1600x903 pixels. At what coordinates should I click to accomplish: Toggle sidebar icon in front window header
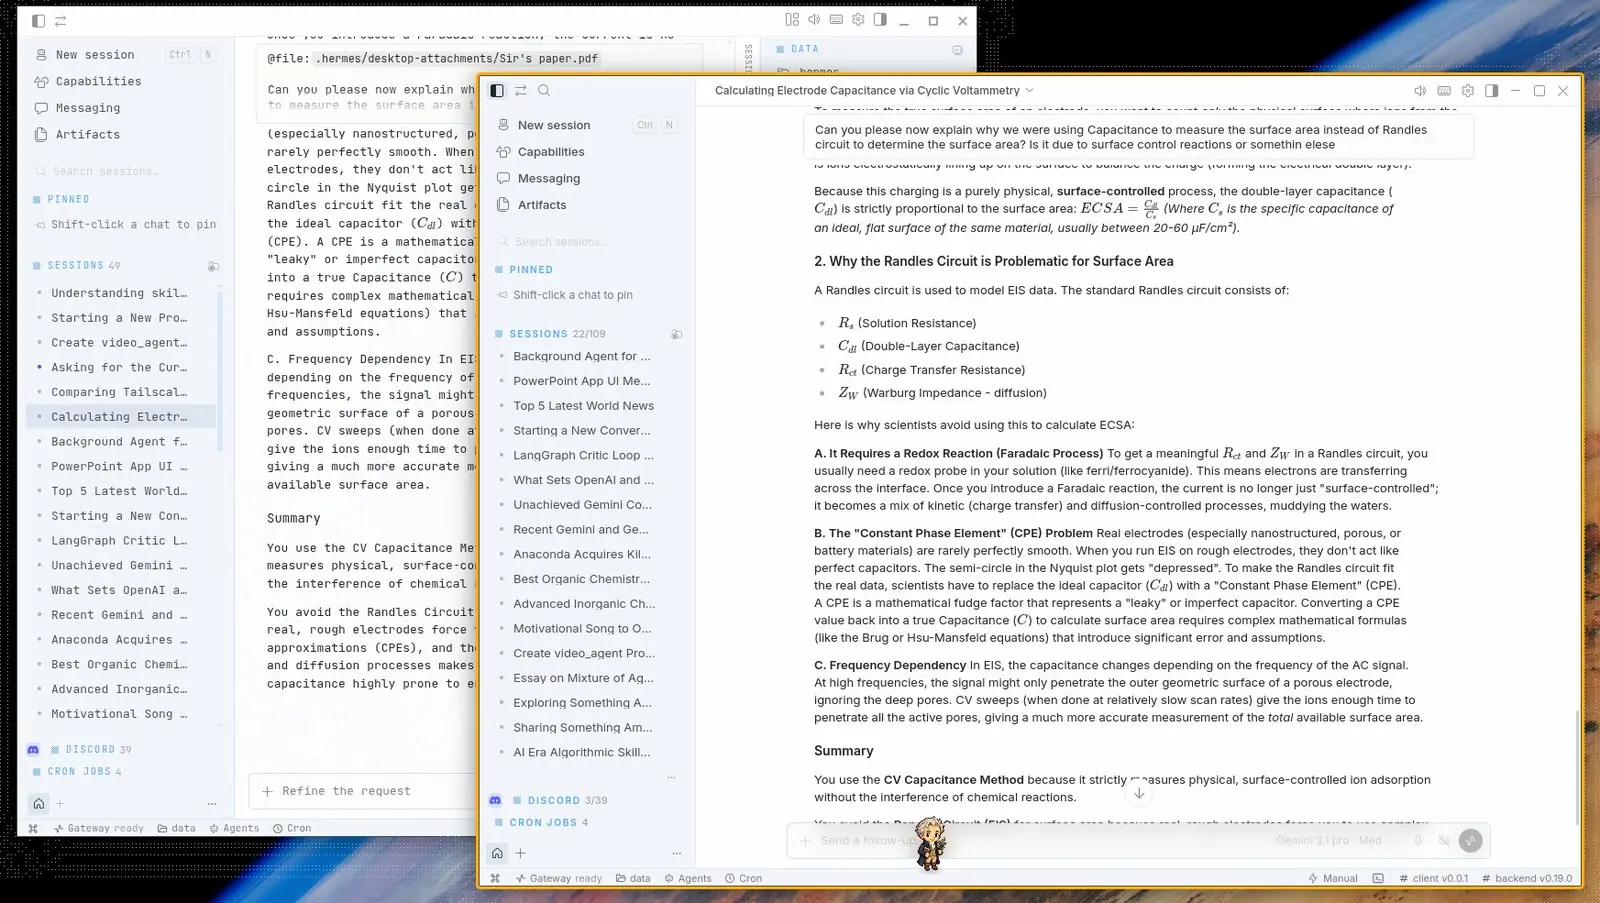(x=497, y=90)
